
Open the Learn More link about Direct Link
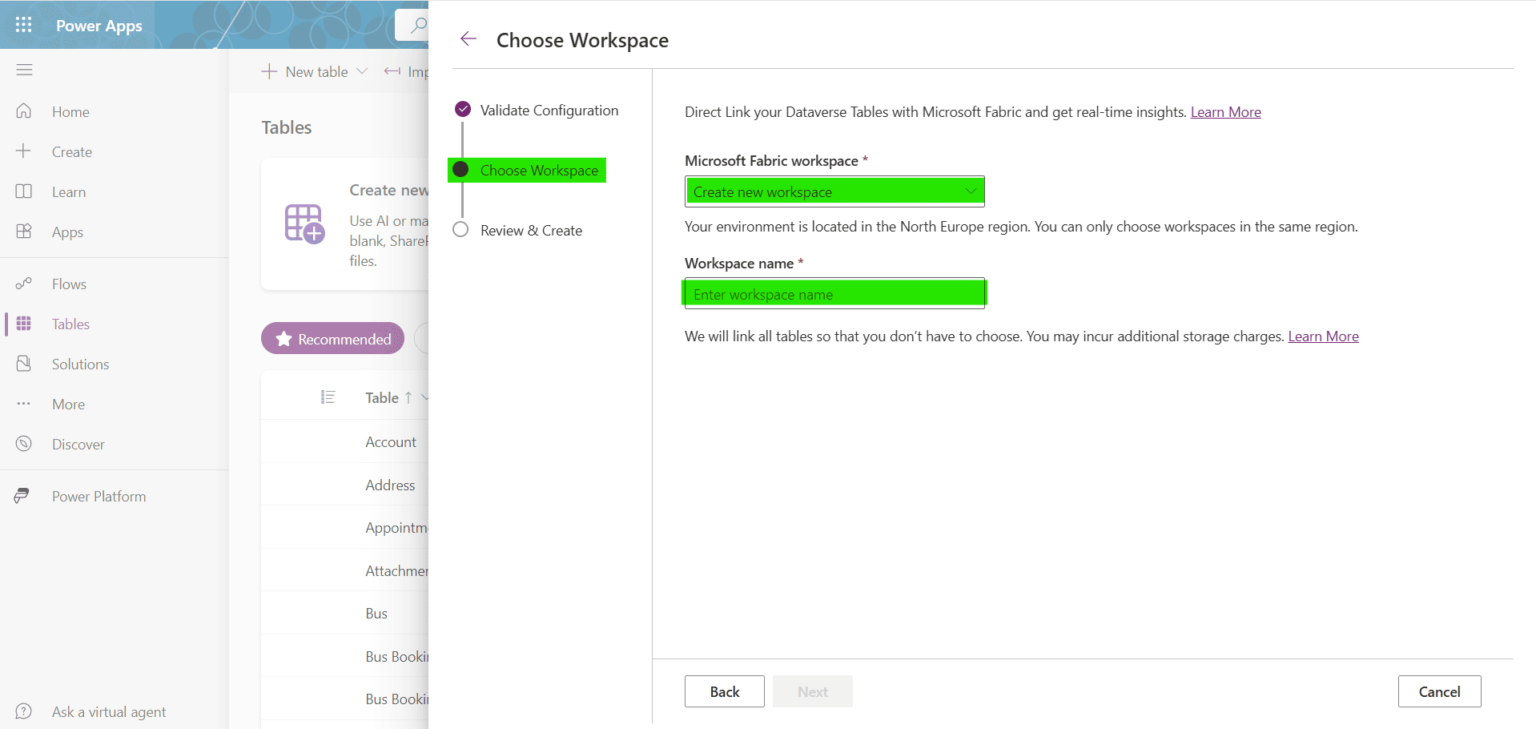coord(1225,111)
